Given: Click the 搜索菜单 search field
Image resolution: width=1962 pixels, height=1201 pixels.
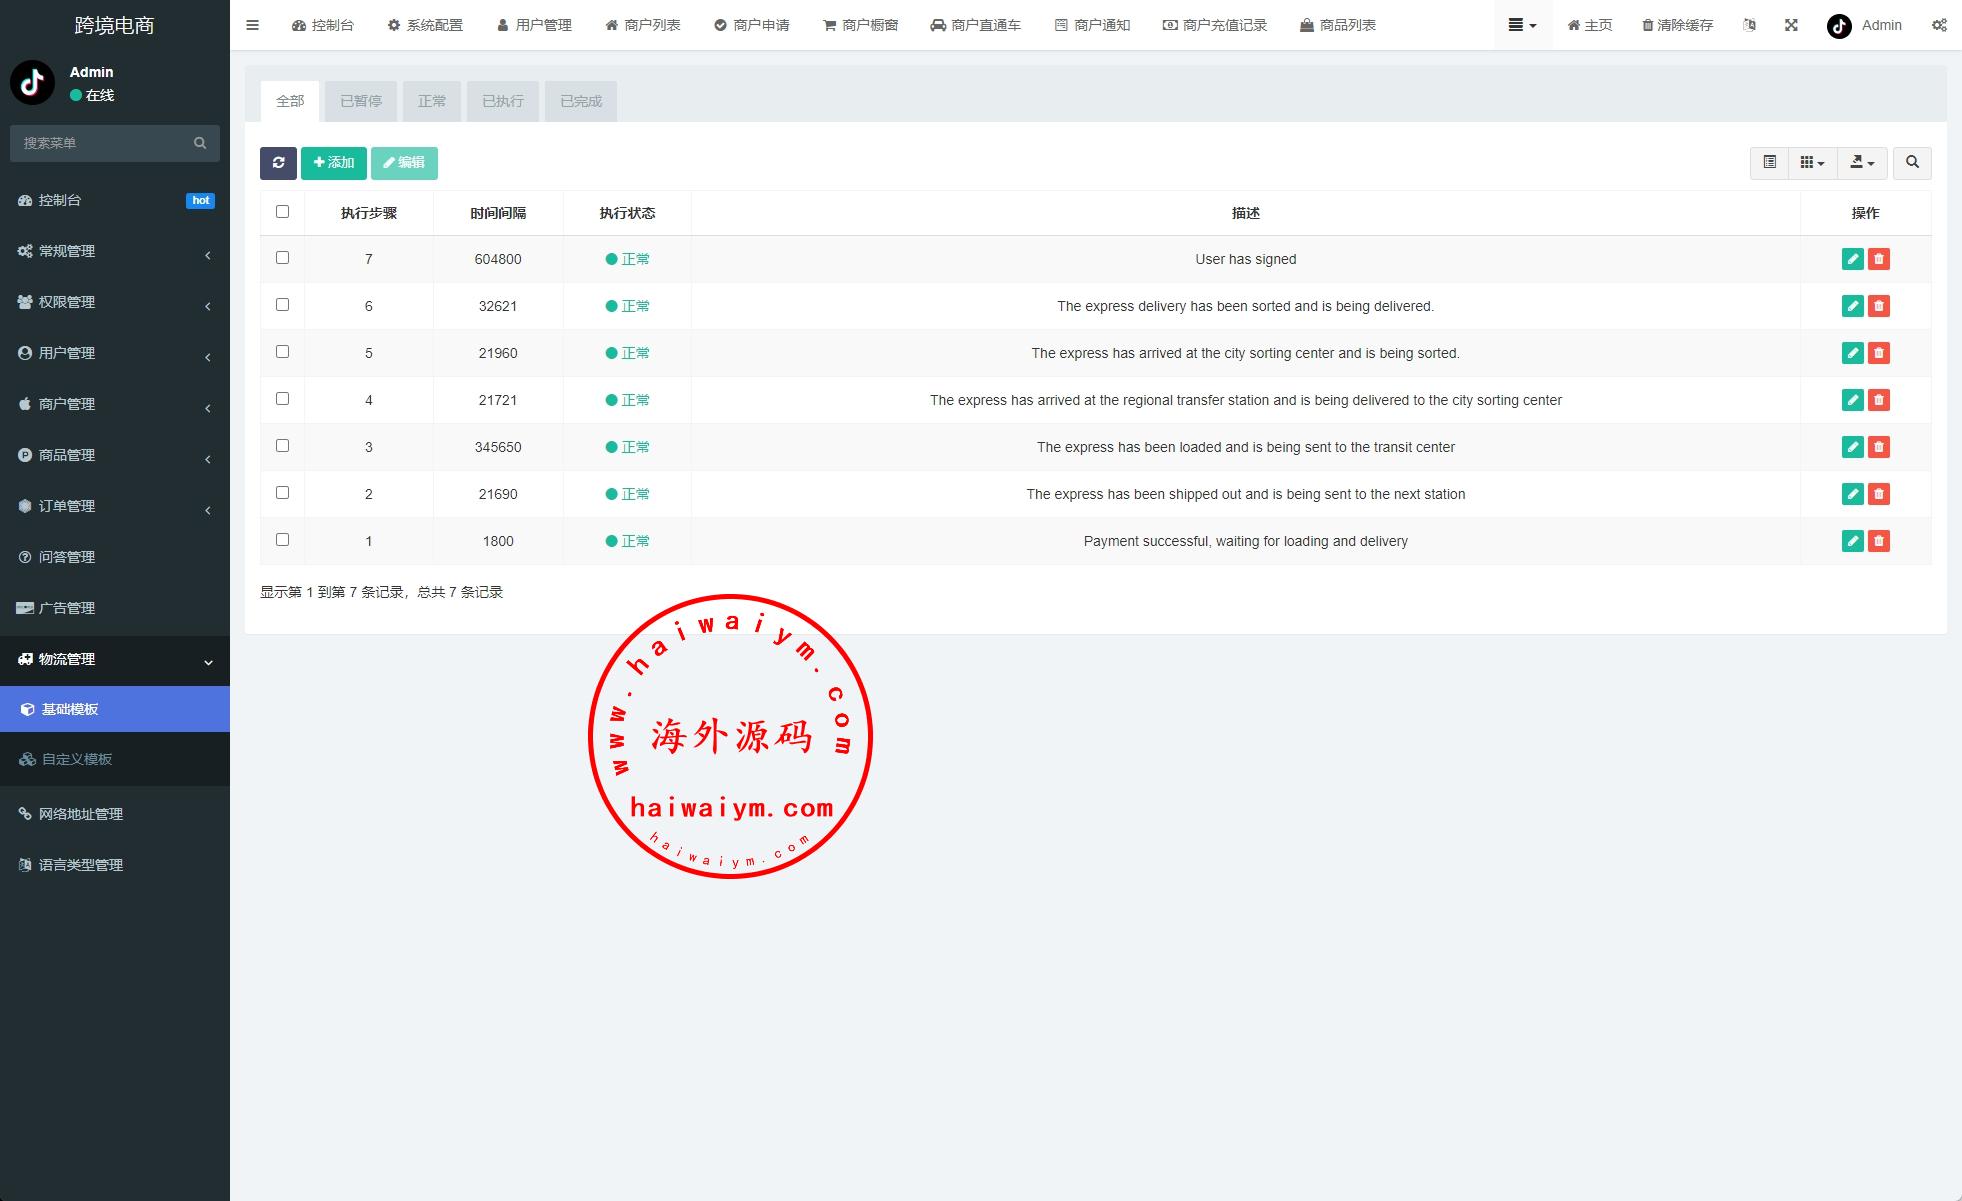Looking at the screenshot, I should click(x=105, y=143).
